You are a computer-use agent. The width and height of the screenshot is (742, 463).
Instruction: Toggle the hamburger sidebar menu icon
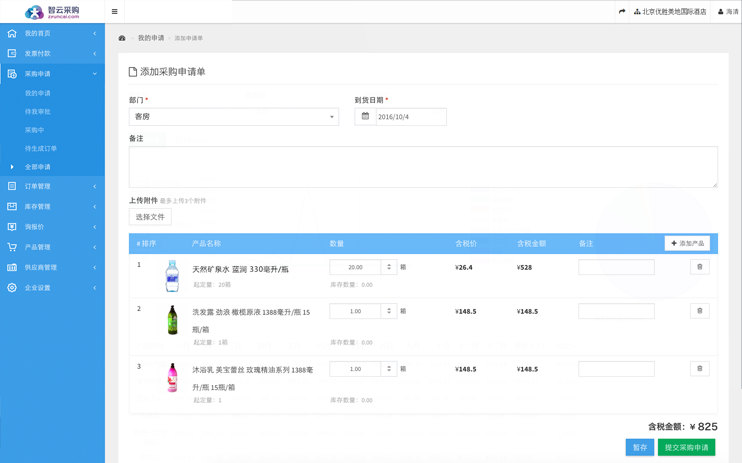point(114,12)
